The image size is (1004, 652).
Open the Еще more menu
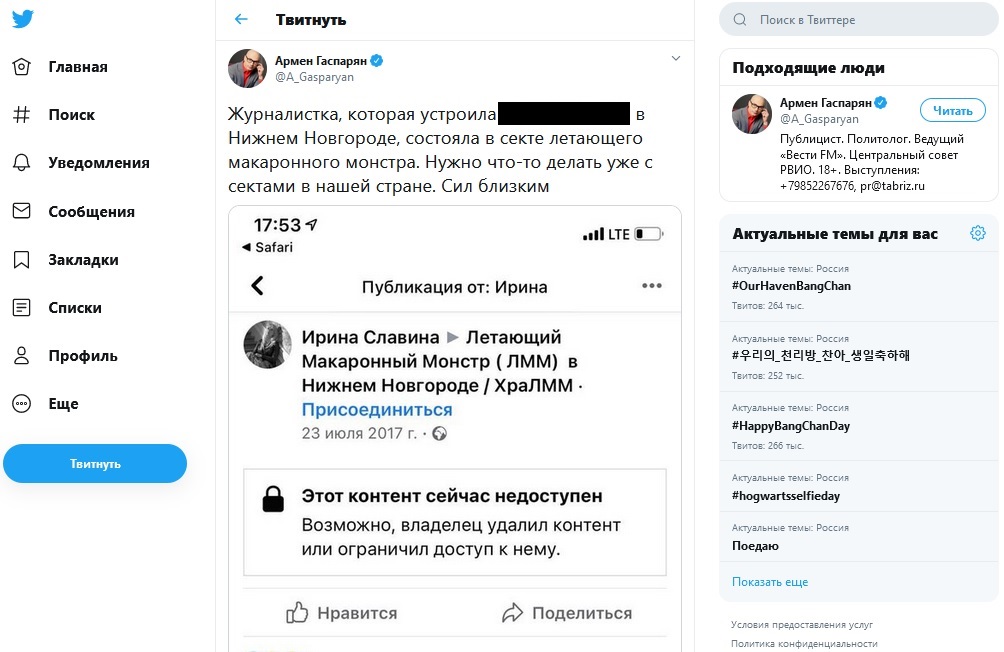(21, 404)
